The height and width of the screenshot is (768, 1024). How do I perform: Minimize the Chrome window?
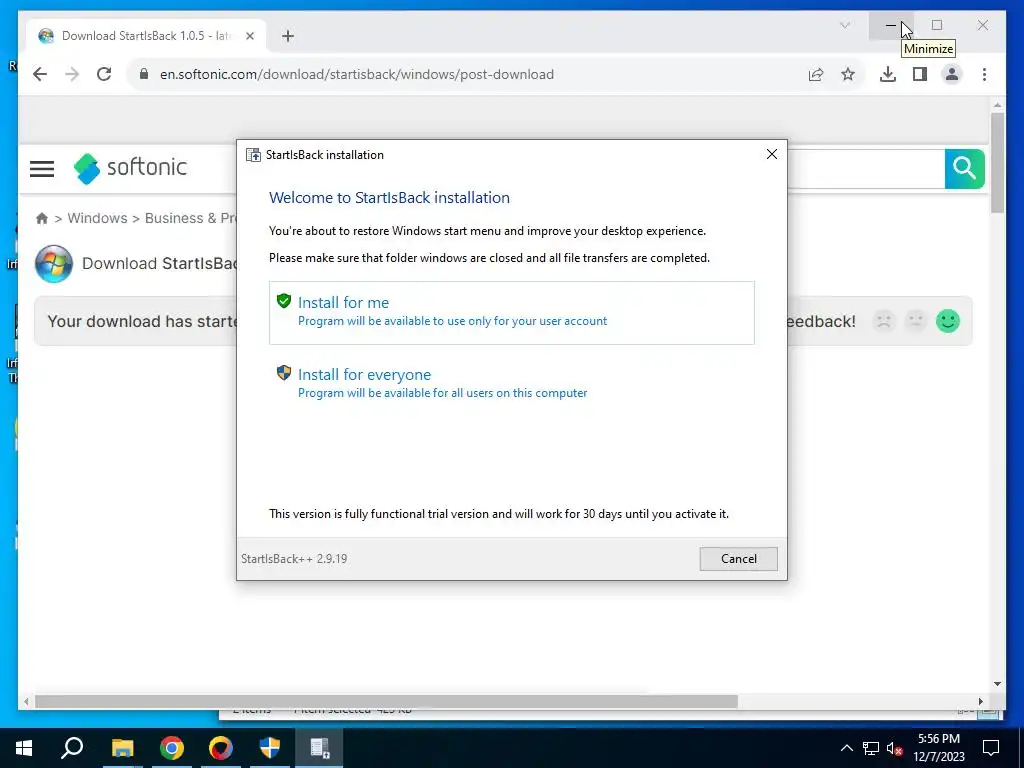(891, 25)
